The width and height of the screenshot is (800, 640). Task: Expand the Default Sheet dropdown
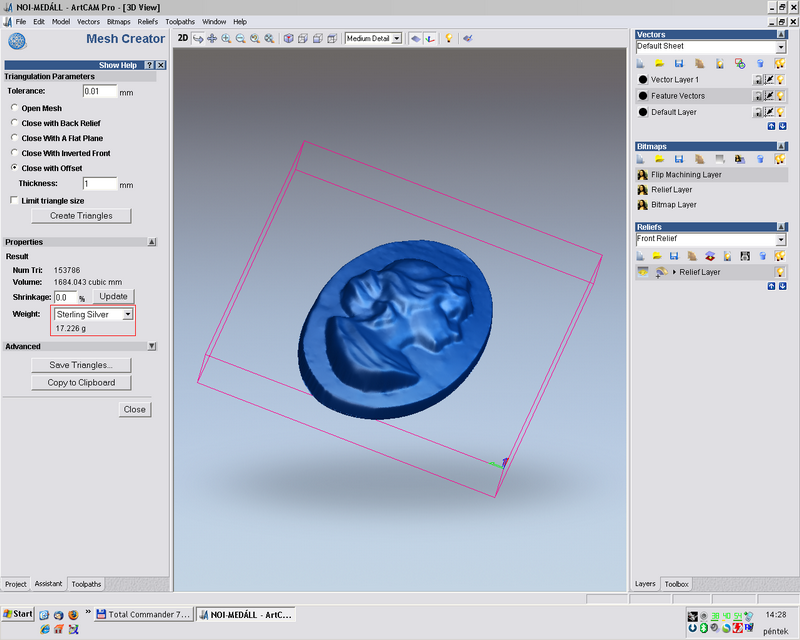[x=780, y=47]
